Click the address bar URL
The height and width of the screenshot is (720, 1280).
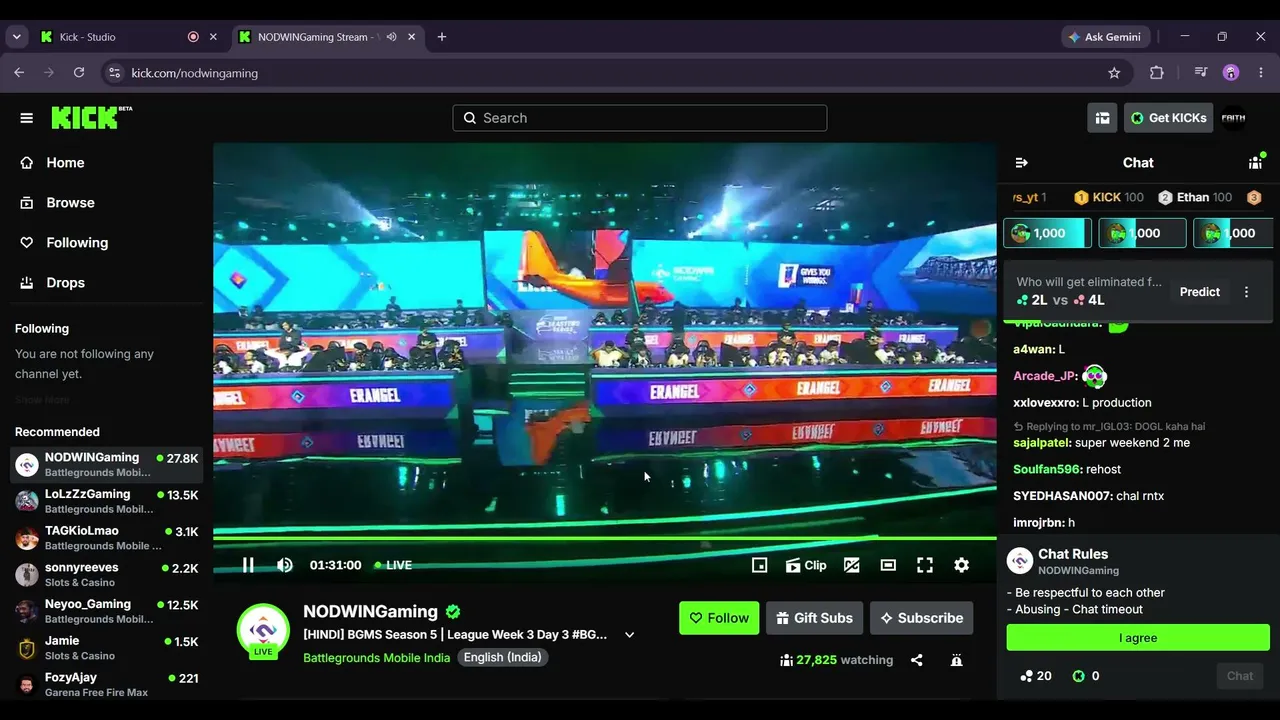[195, 73]
